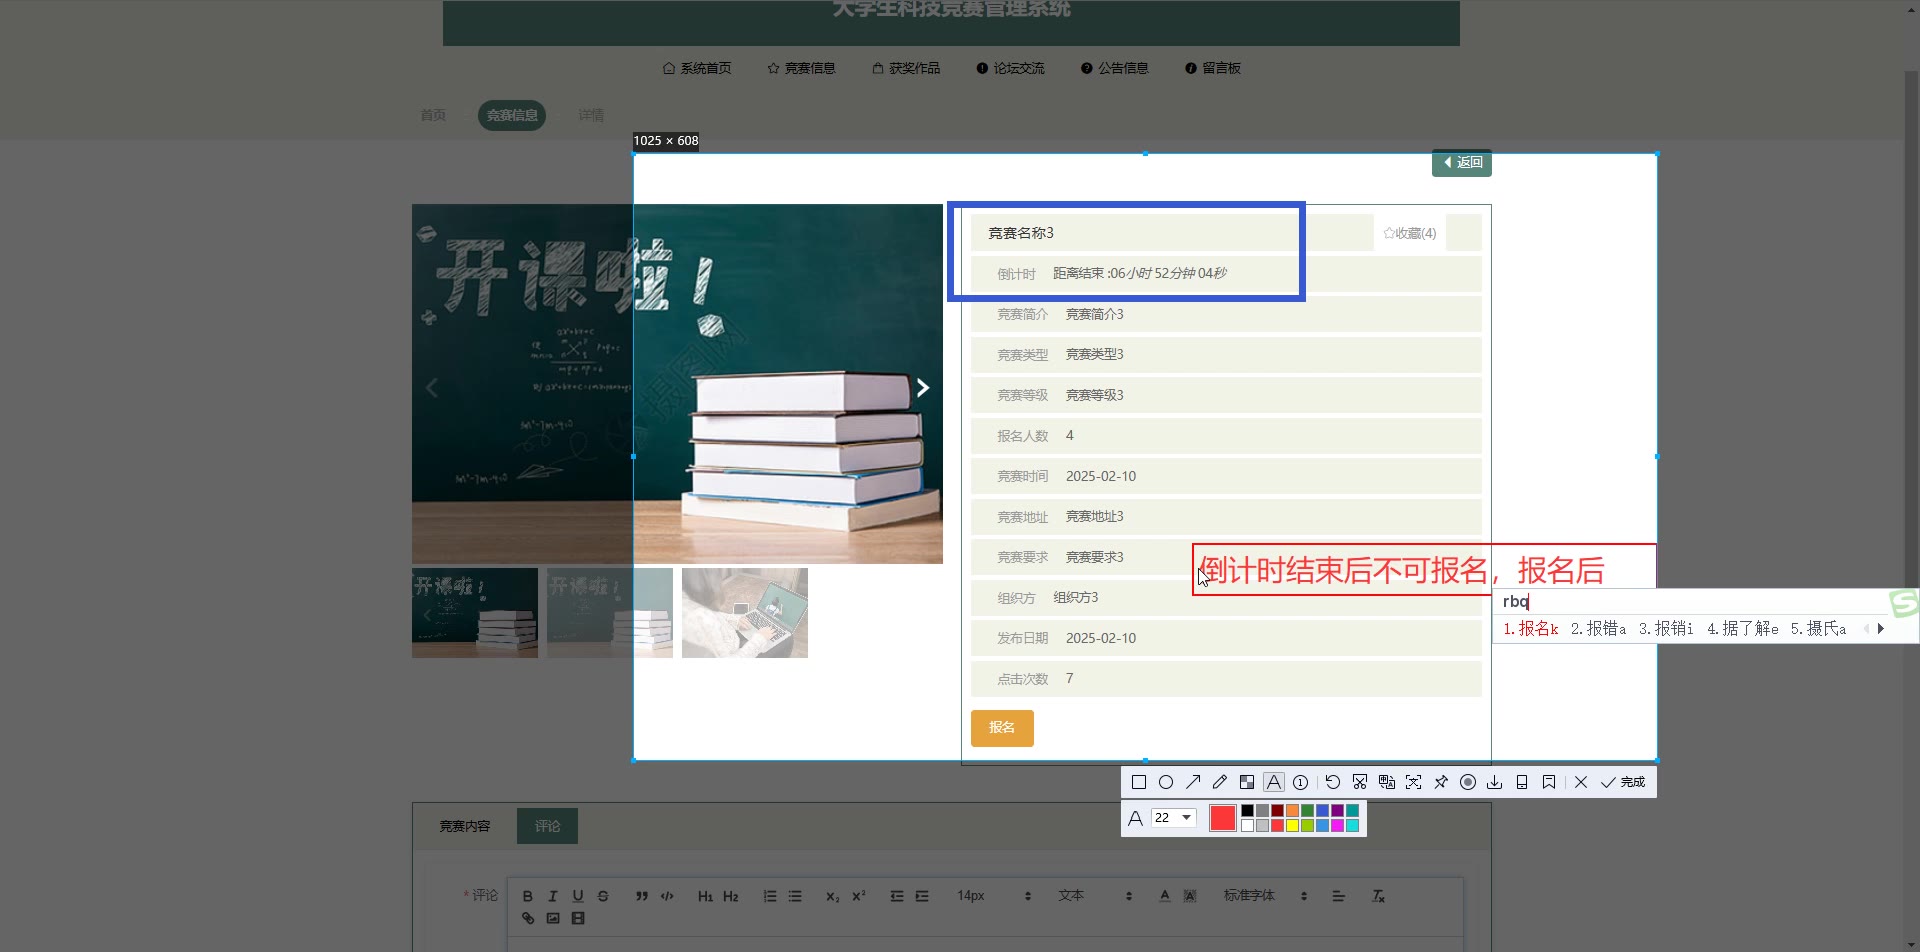Select the numbered step marker tool
1920x952 pixels.
pos(1301,782)
